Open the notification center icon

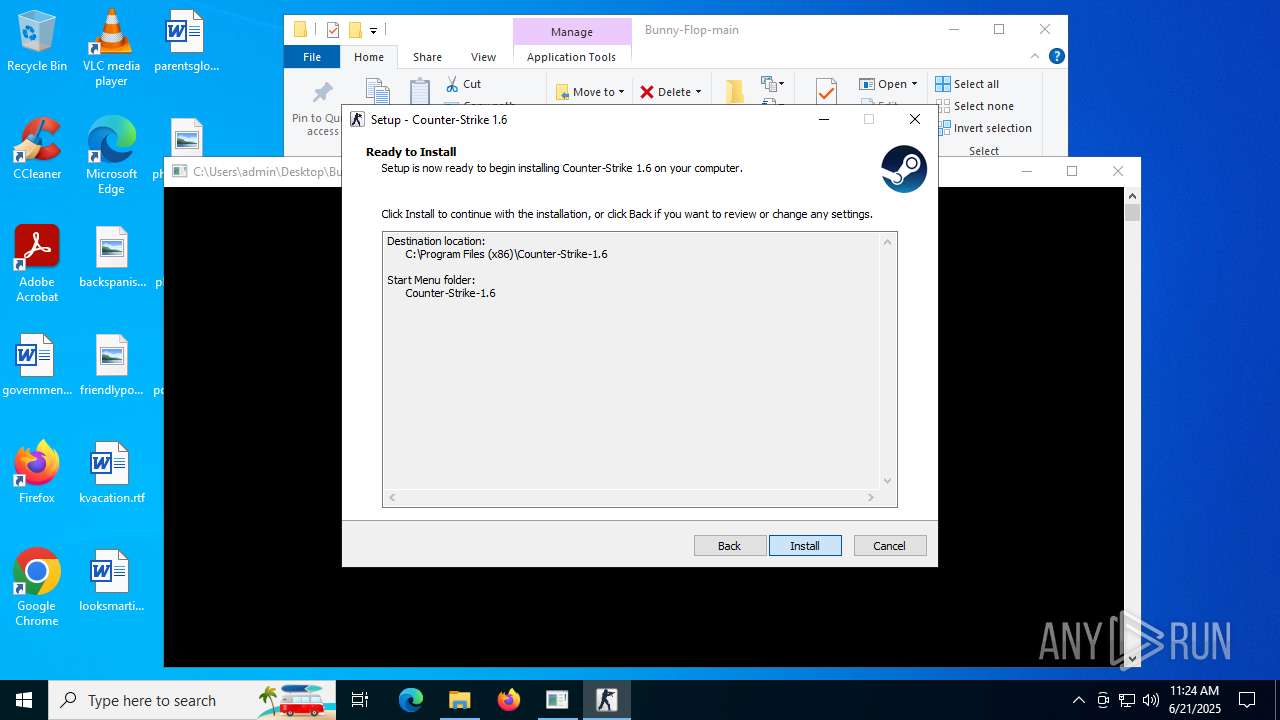(1247, 700)
